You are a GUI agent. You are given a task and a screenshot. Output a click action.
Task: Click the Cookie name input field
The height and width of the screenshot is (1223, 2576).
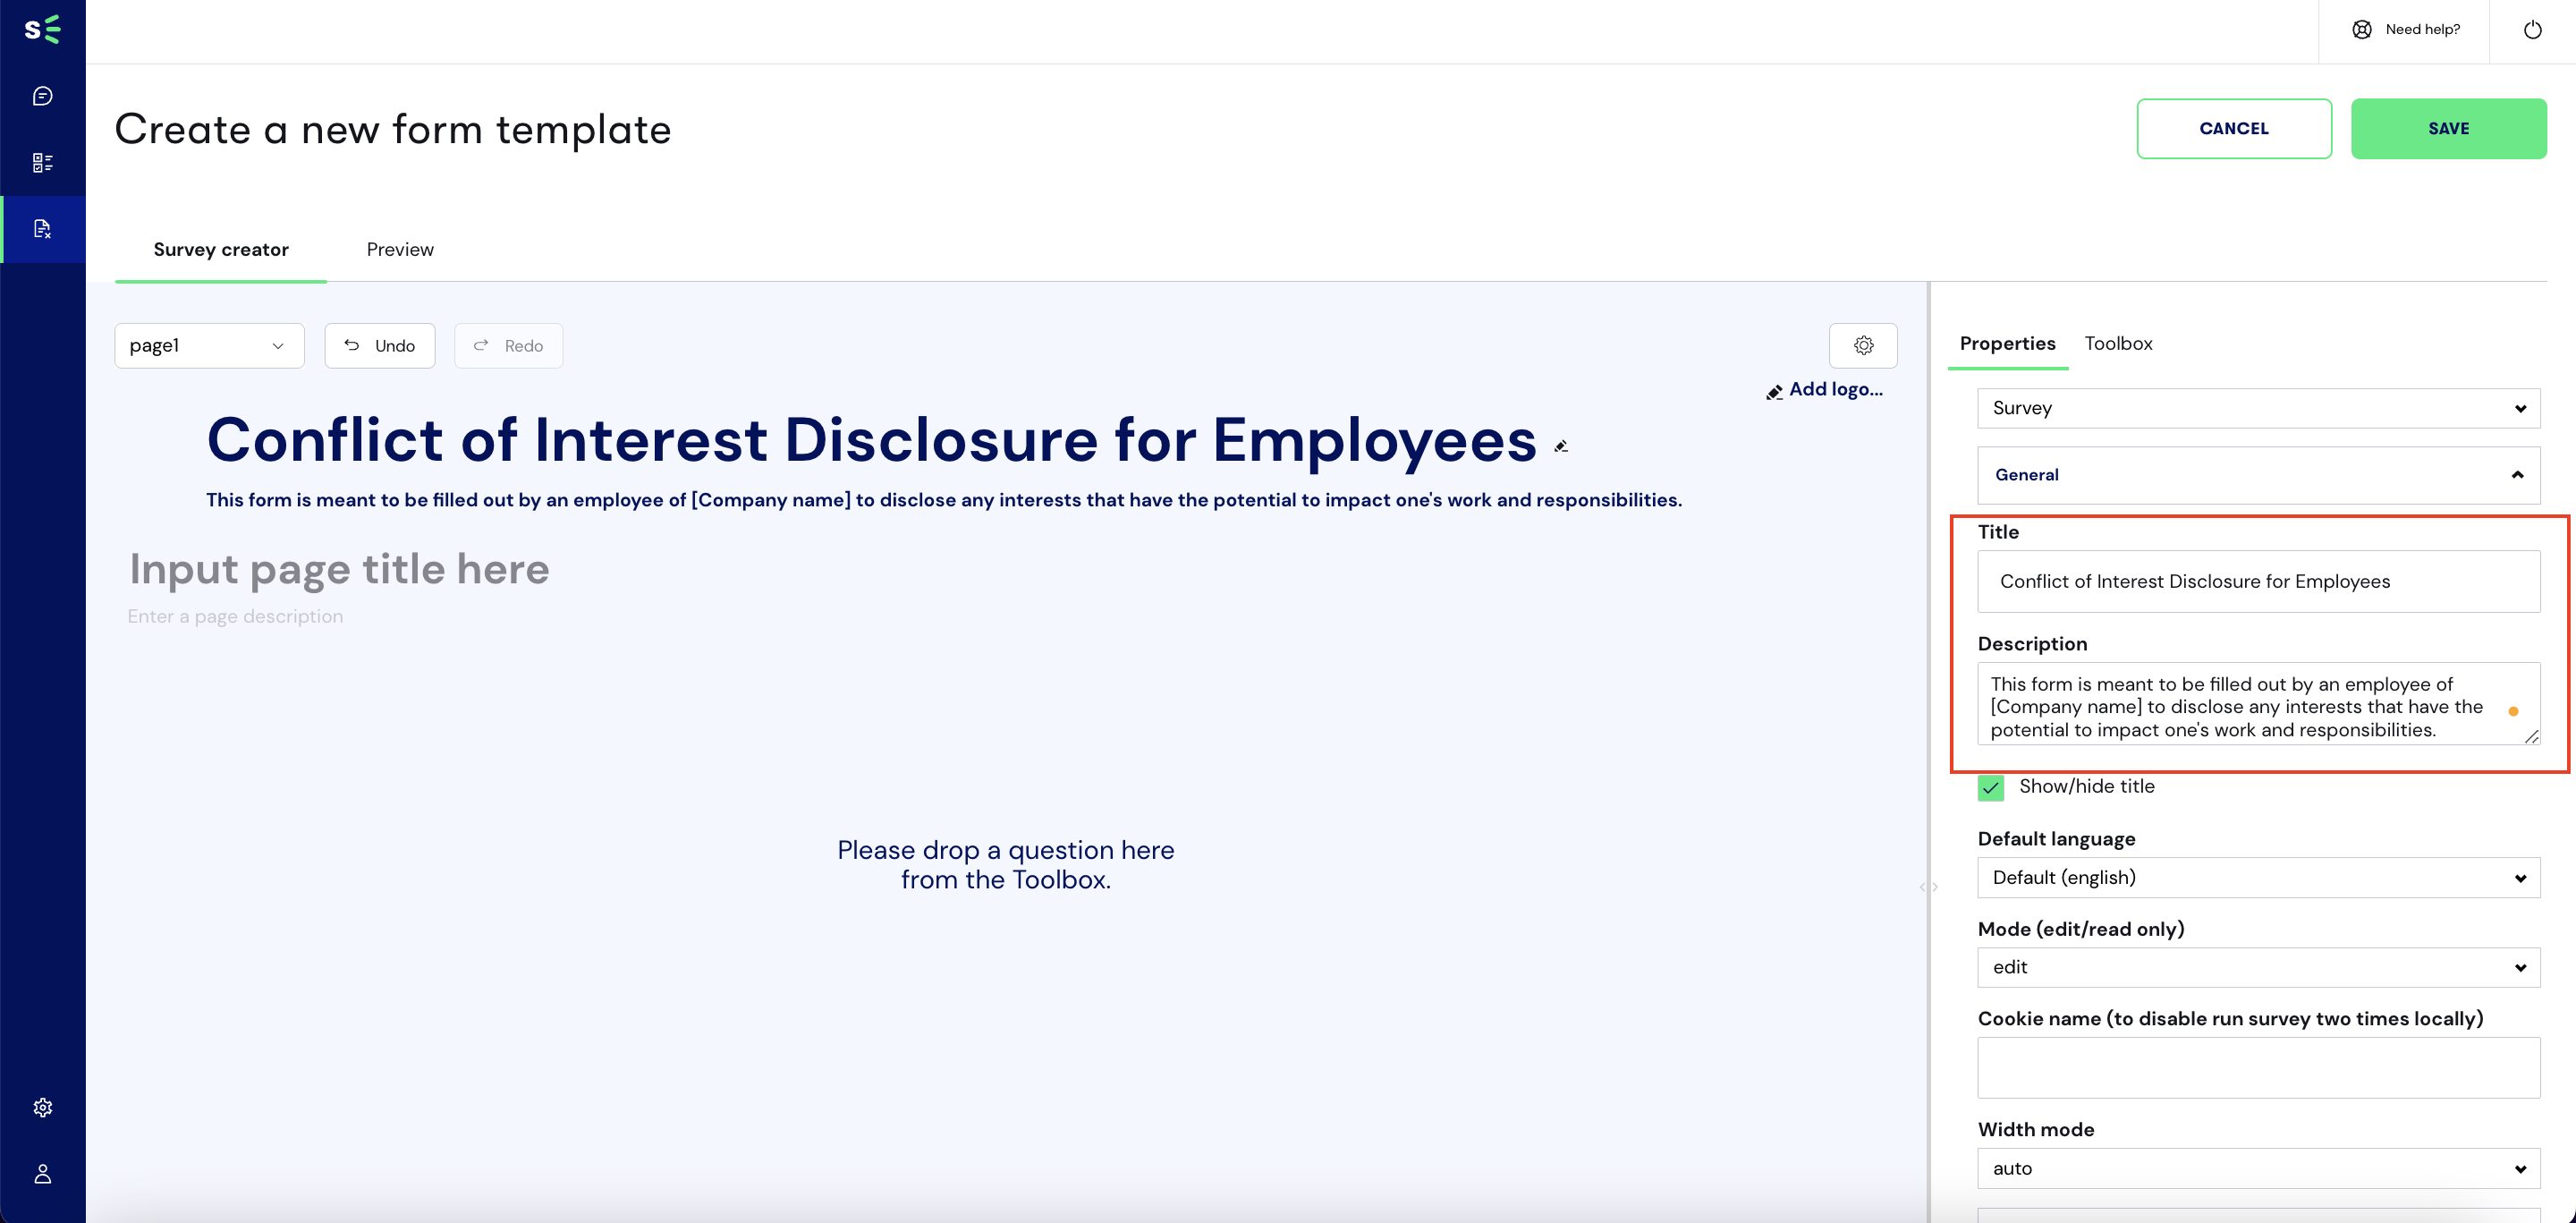(2259, 1067)
